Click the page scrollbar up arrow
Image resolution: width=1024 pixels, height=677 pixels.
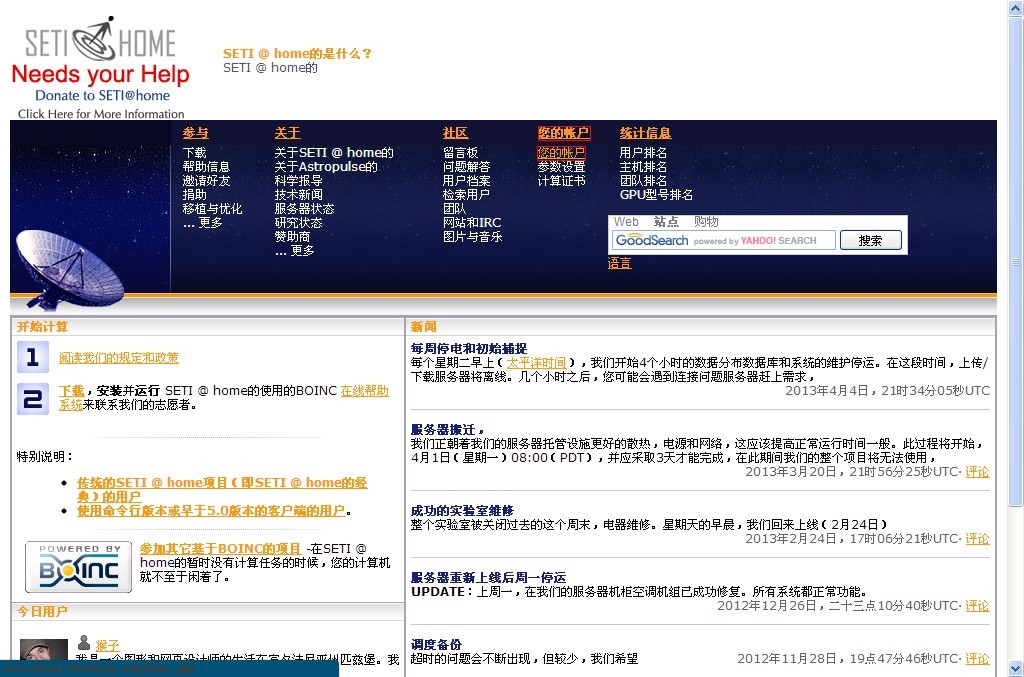point(1016,7)
